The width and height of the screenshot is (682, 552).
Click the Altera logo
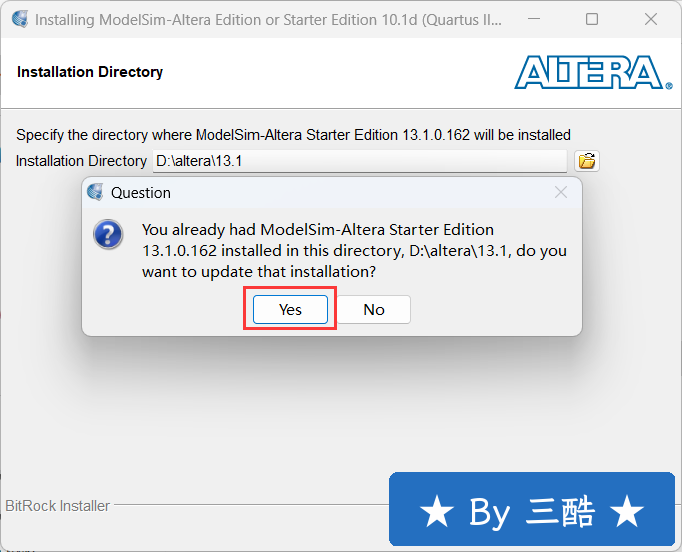593,72
